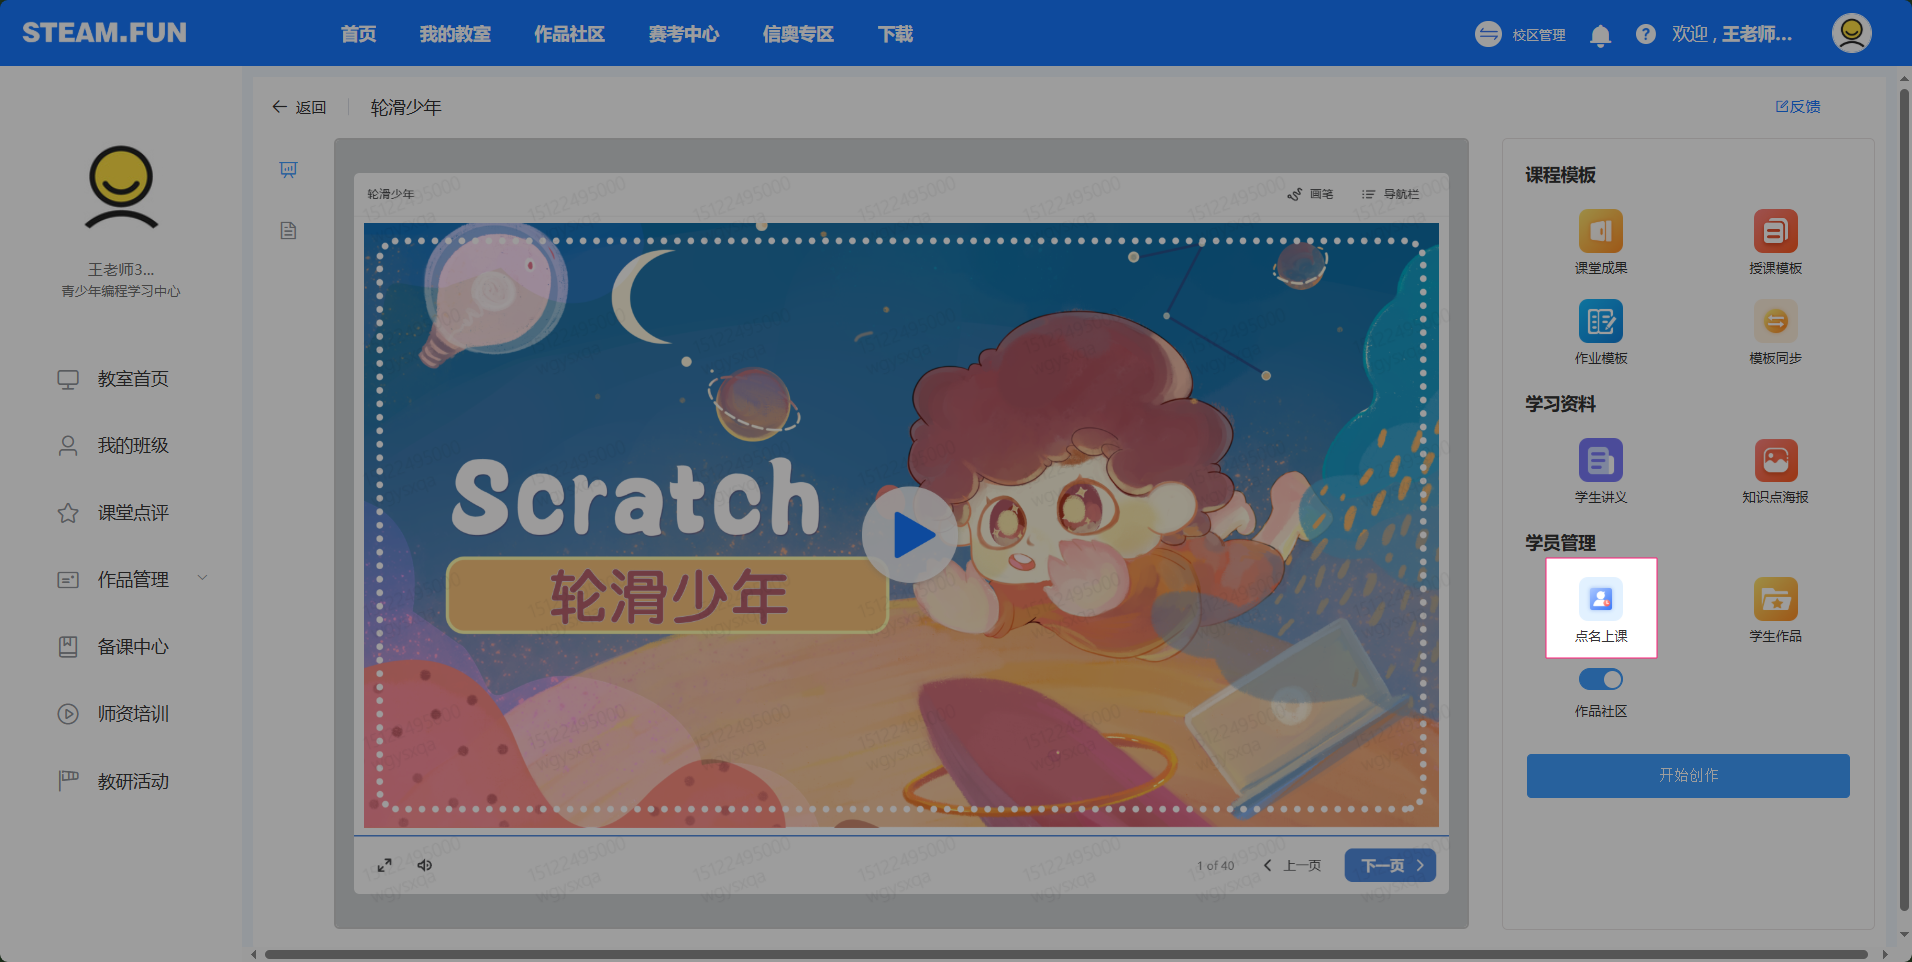Image resolution: width=1912 pixels, height=962 pixels.
Task: Go back with the 上一页 button
Action: [1292, 865]
